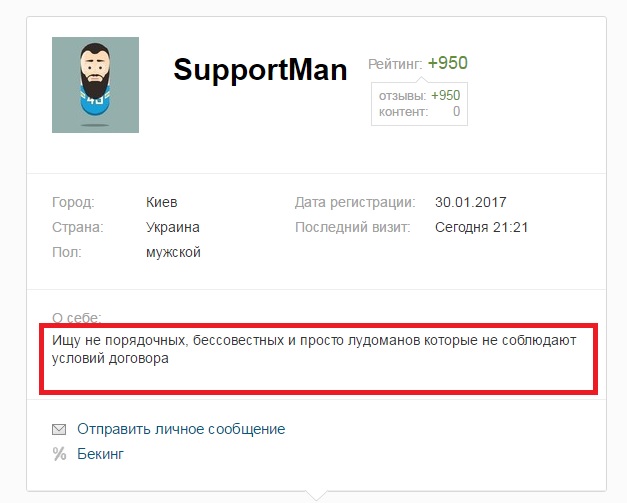Select the city value Киев
The height and width of the screenshot is (503, 627).
pyautogui.click(x=162, y=202)
